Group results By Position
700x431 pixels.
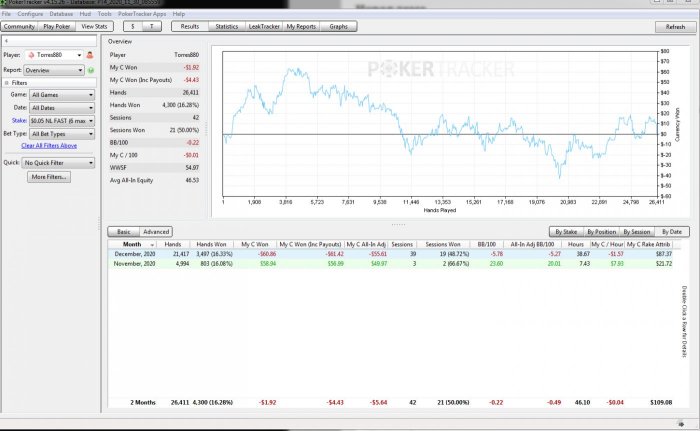click(x=601, y=232)
